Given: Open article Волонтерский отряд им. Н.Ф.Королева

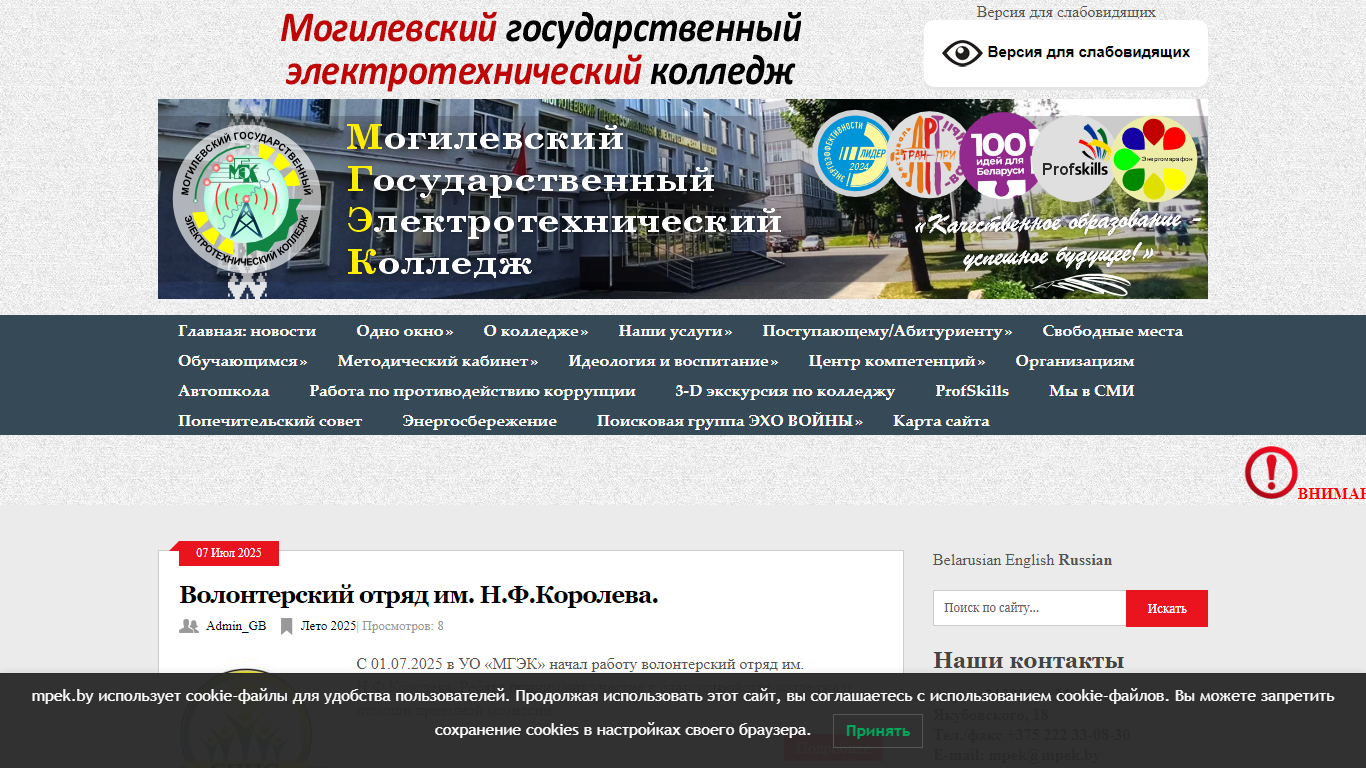Looking at the screenshot, I should point(418,595).
